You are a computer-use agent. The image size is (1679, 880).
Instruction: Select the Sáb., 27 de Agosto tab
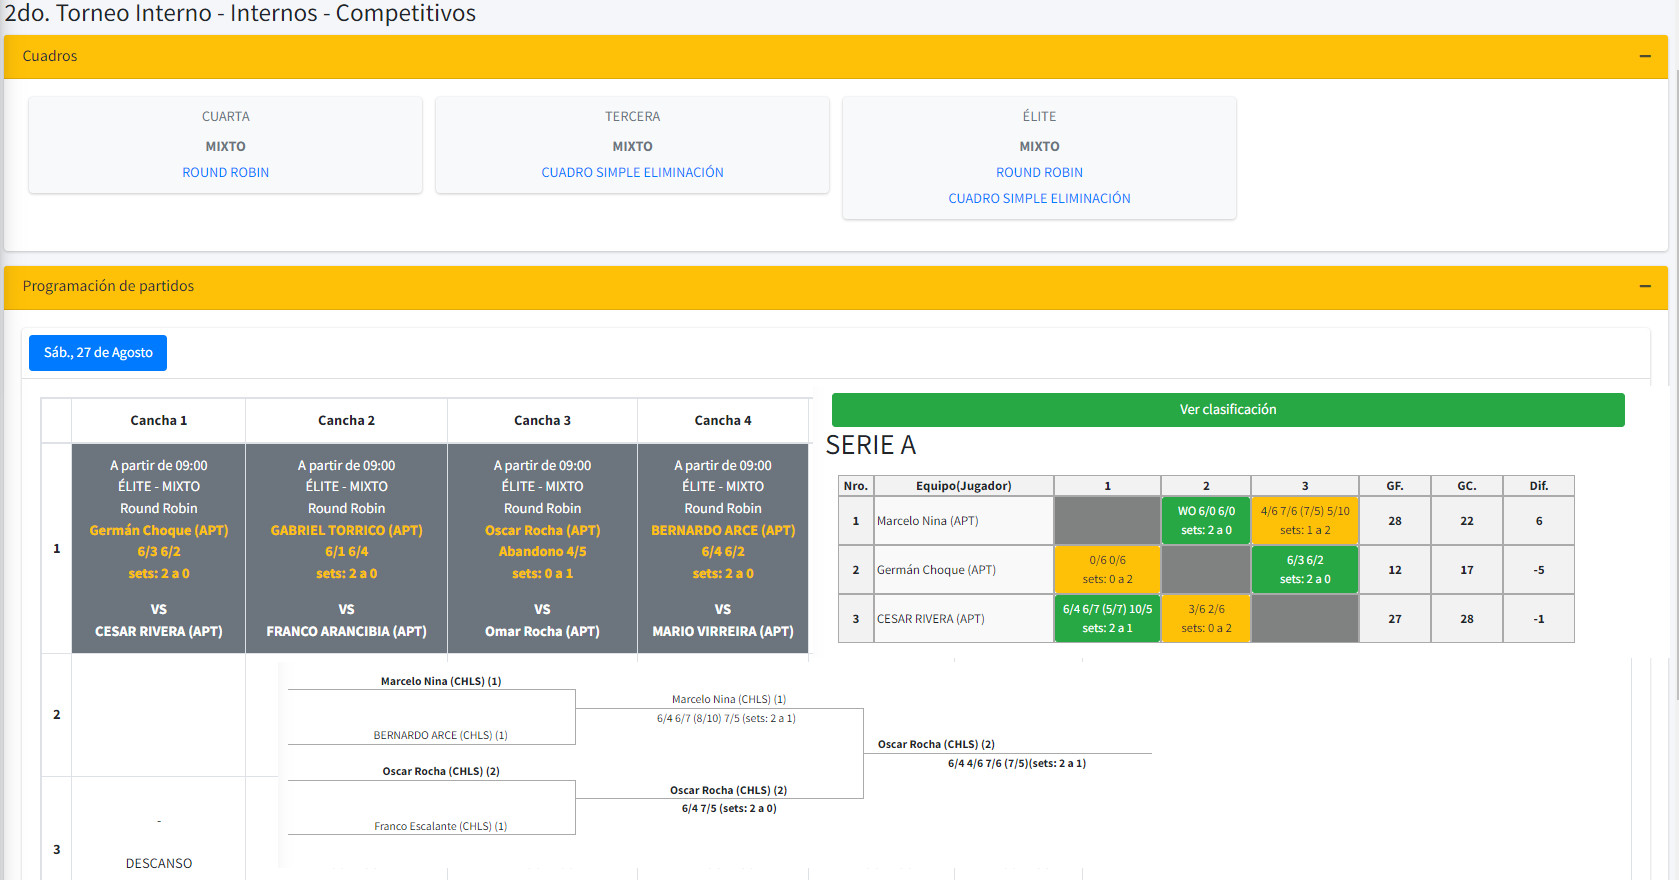98,353
